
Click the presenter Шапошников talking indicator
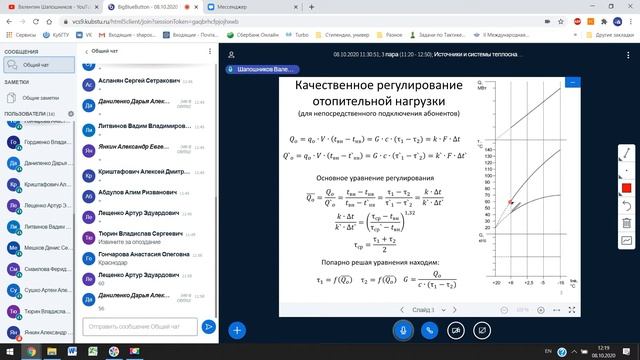[262, 69]
